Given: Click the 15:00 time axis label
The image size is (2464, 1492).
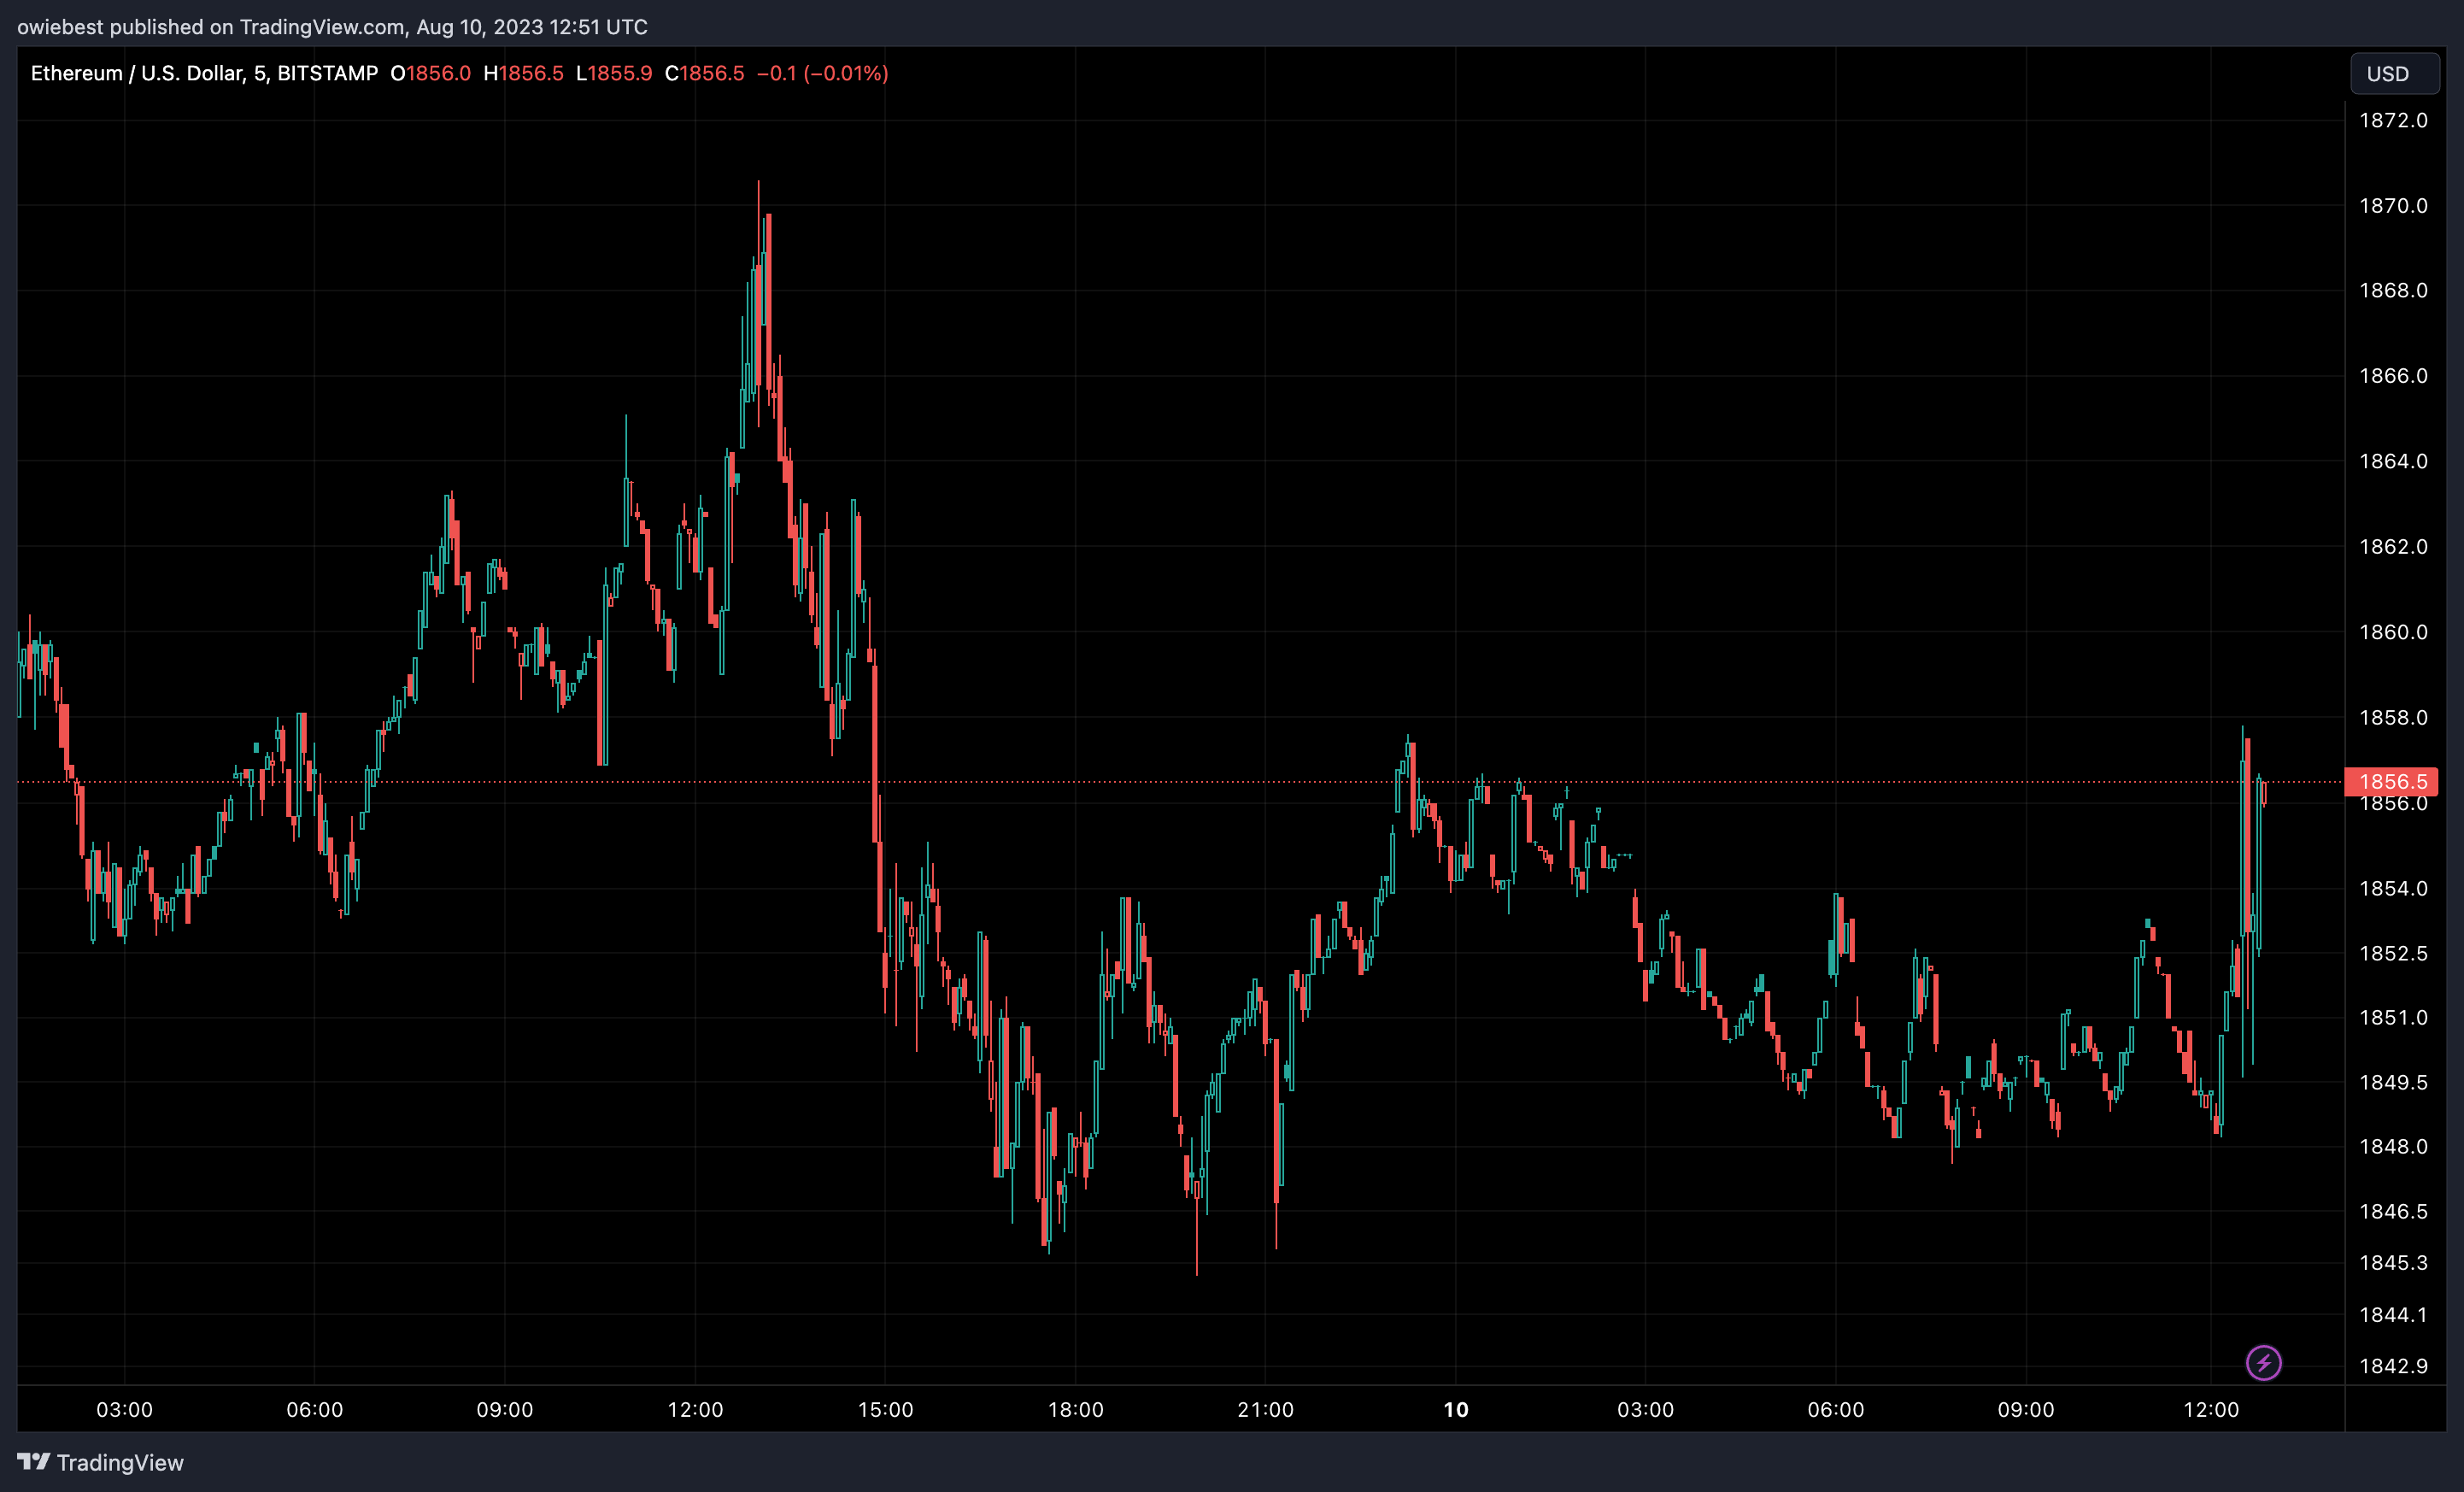Looking at the screenshot, I should coord(885,1409).
